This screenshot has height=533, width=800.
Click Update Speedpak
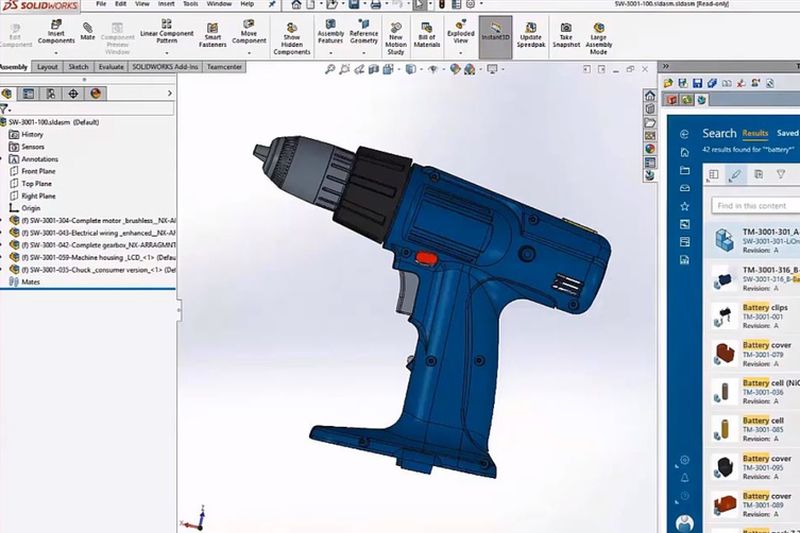pos(531,35)
